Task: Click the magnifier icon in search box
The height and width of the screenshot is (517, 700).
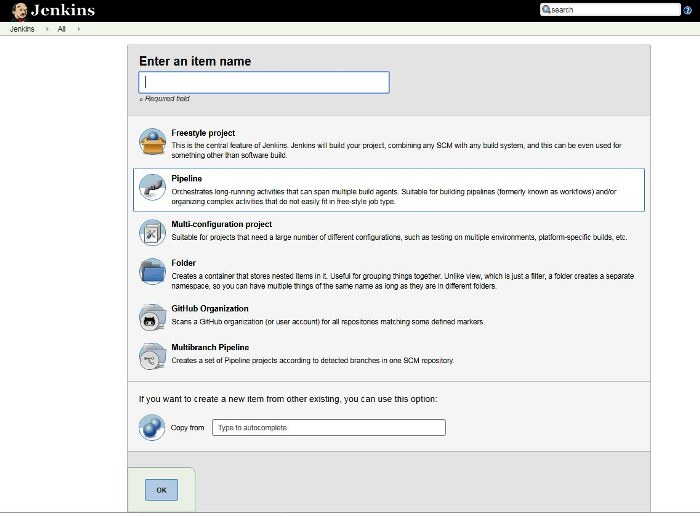Action: [x=546, y=10]
